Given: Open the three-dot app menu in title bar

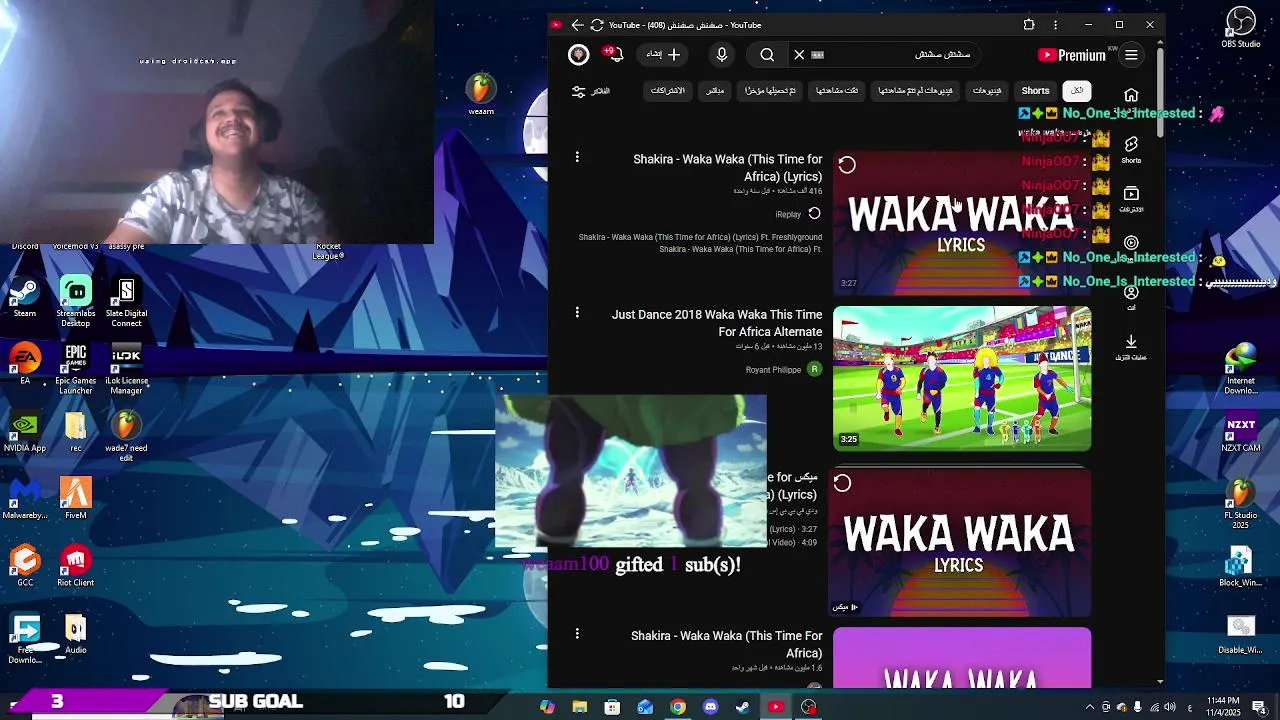Looking at the screenshot, I should pos(1055,25).
